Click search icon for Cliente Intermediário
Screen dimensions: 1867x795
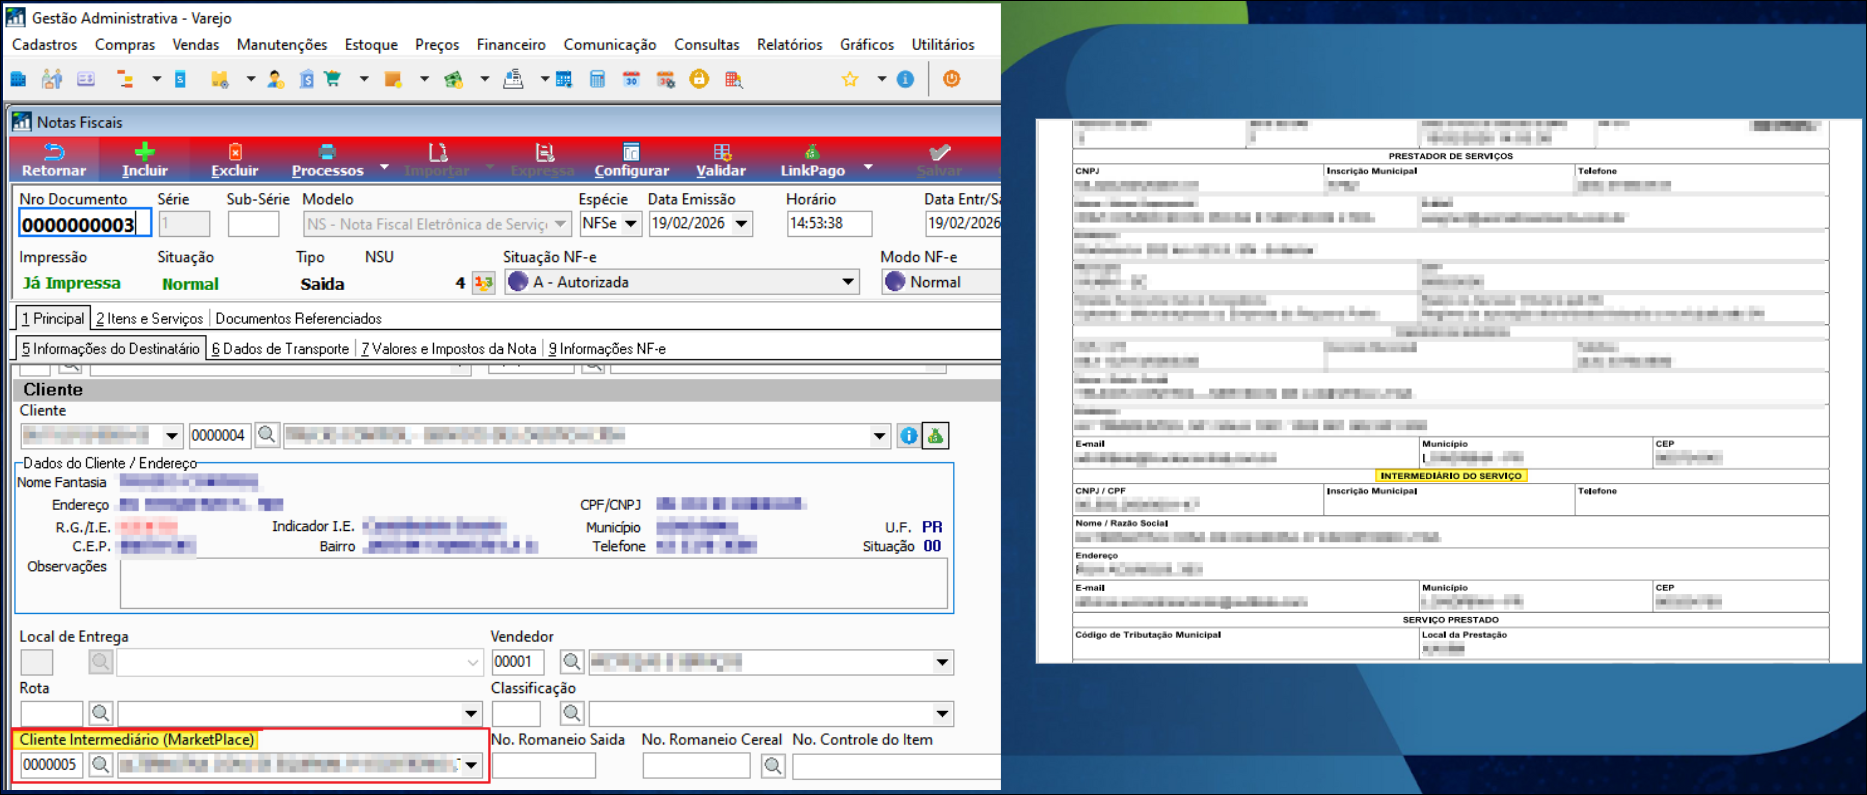click(100, 765)
